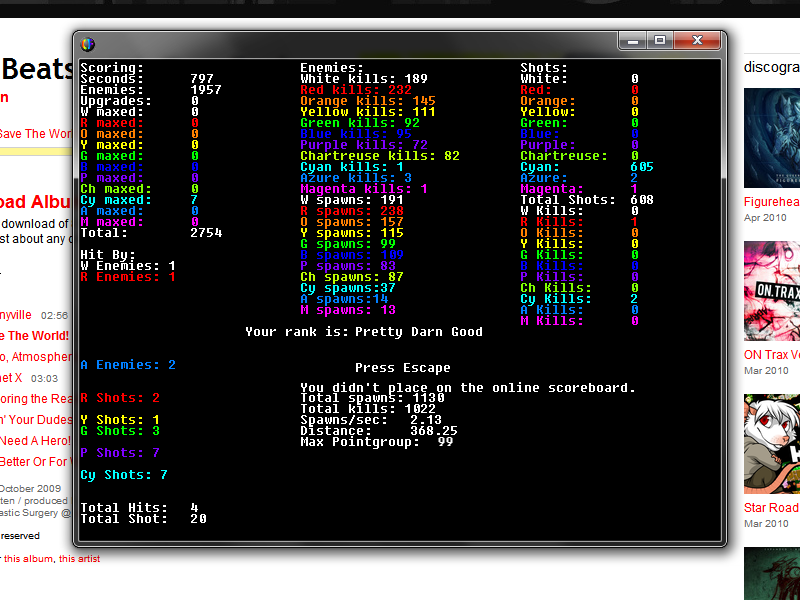Play the track ending in 'nyville'
The image size is (800, 600).
(x=16, y=315)
